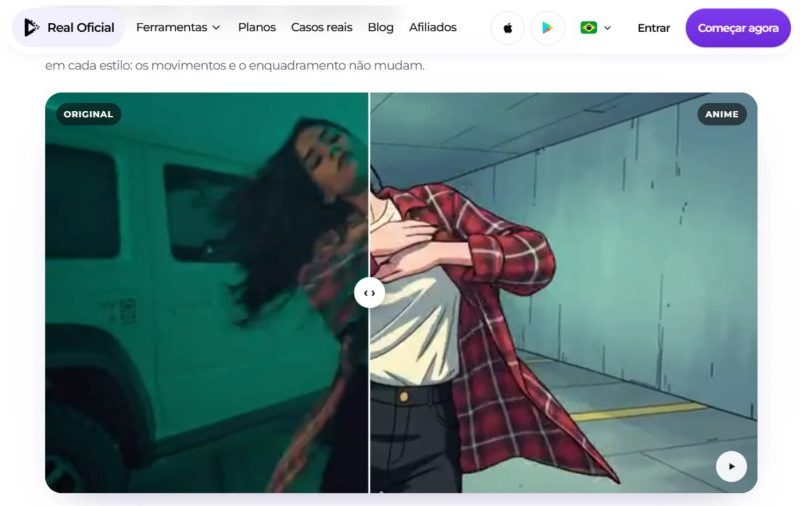Screen dimensions: 800x506
Task: Expand the language selector chevron
Action: click(x=607, y=28)
